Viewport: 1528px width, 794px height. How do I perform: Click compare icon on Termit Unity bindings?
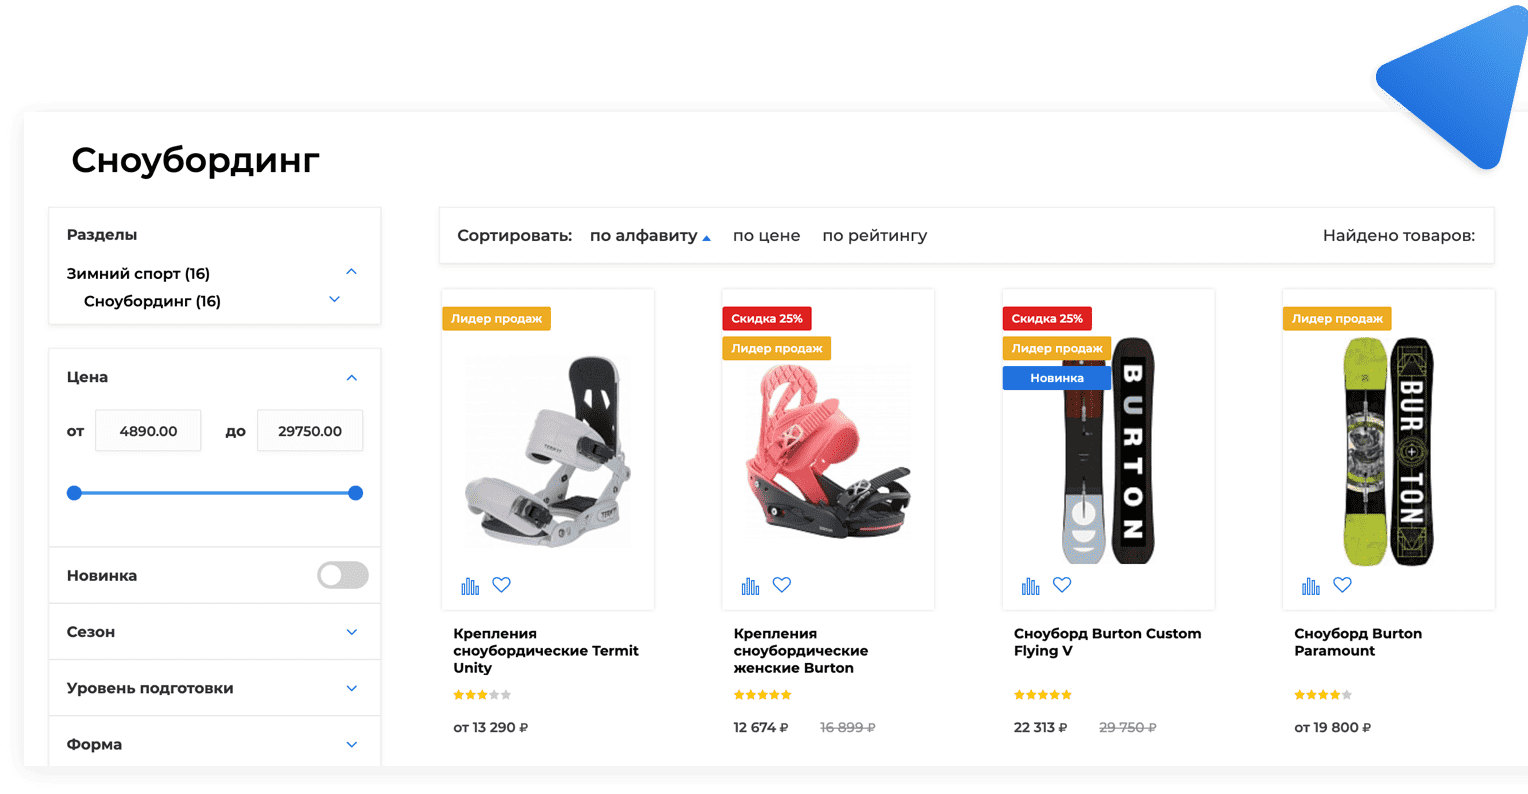(470, 586)
